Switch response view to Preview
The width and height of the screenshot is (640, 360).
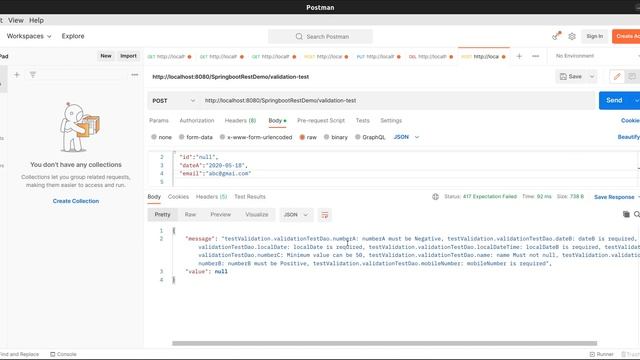(x=220, y=215)
